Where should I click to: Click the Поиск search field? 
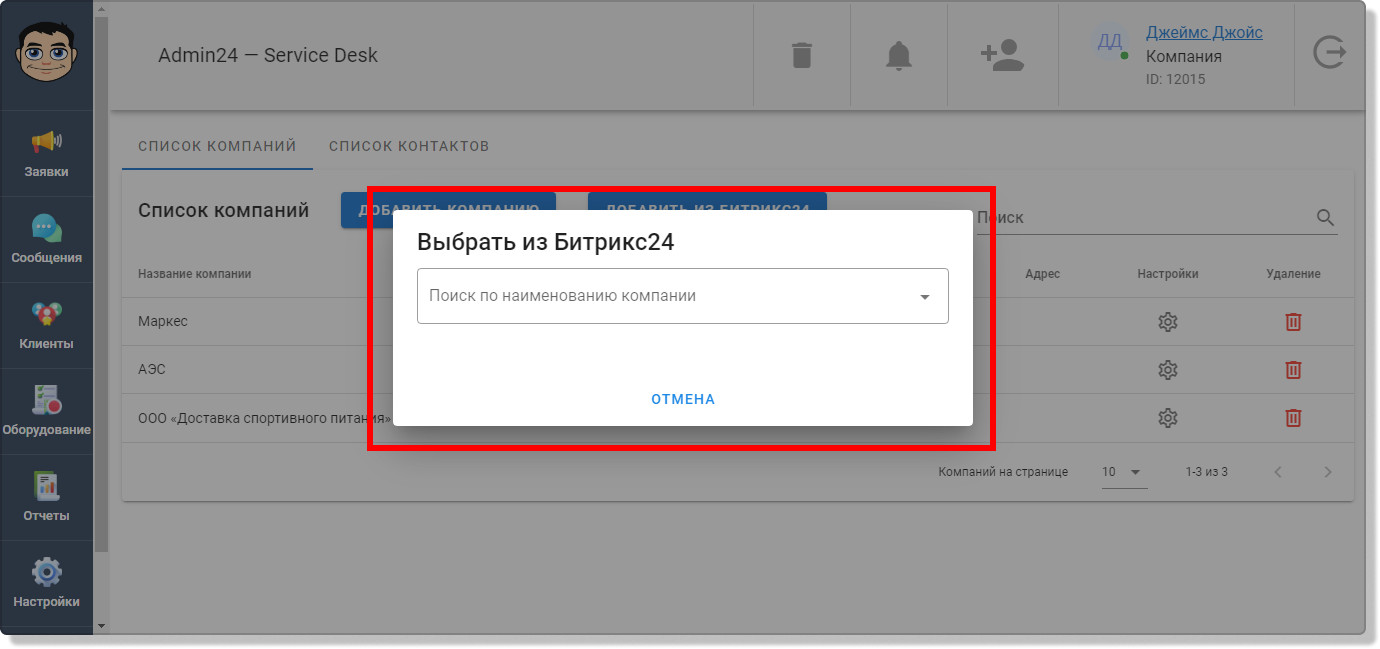(x=1156, y=218)
